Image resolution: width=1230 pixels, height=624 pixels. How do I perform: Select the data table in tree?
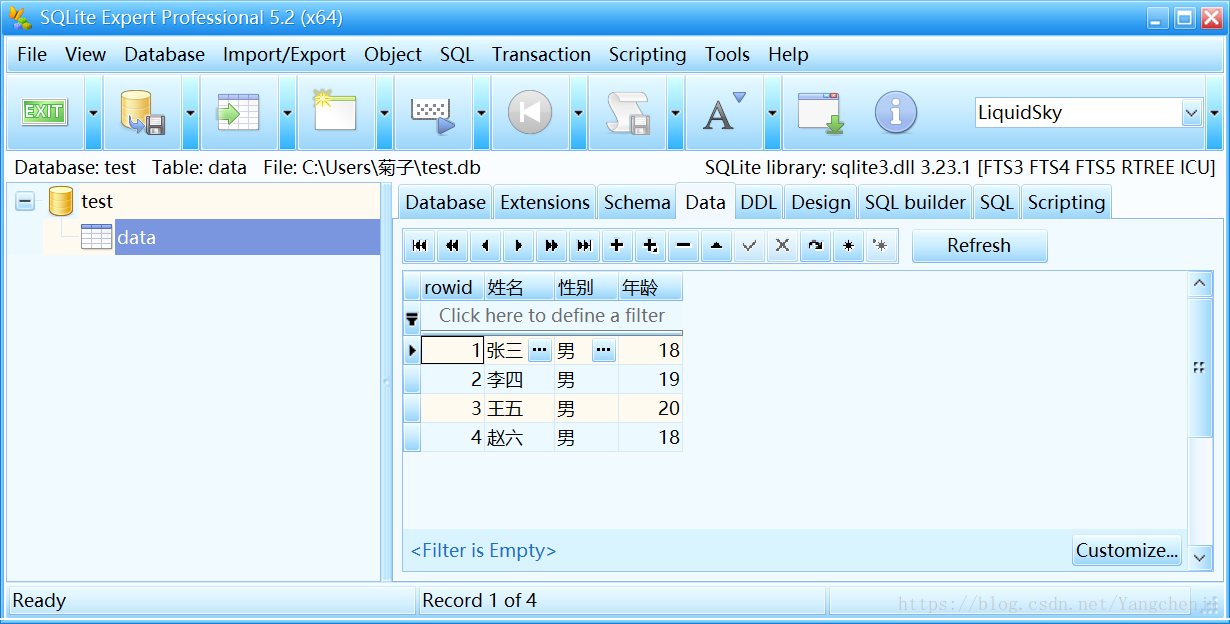point(136,237)
